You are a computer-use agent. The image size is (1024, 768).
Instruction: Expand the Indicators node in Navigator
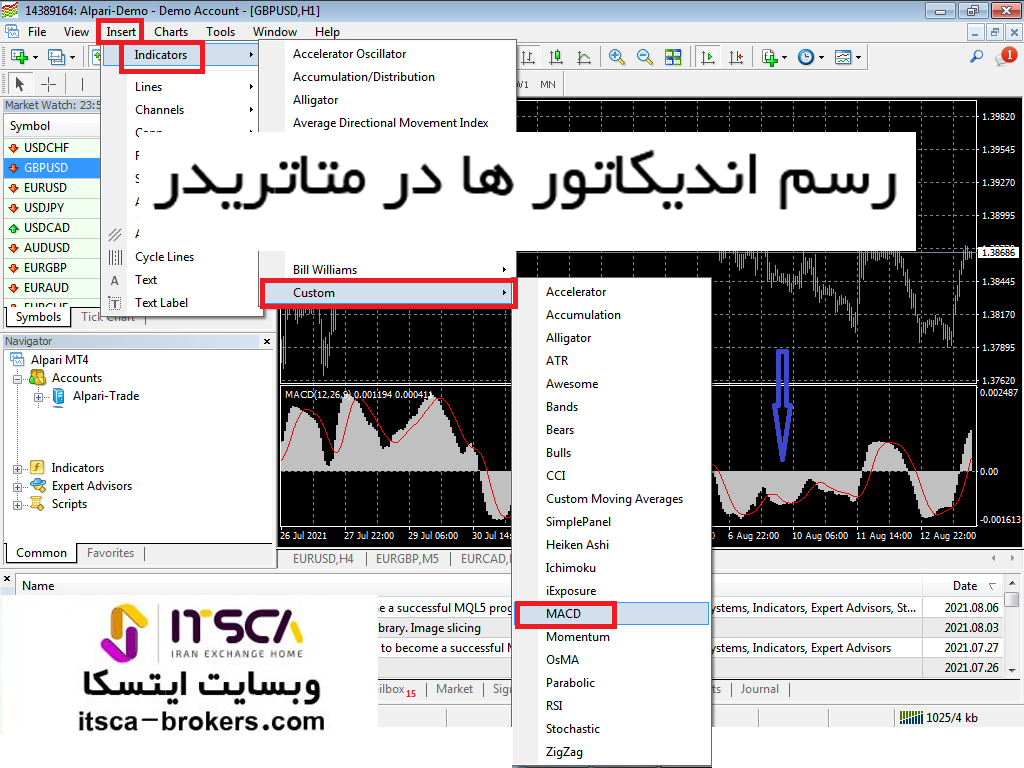17,469
